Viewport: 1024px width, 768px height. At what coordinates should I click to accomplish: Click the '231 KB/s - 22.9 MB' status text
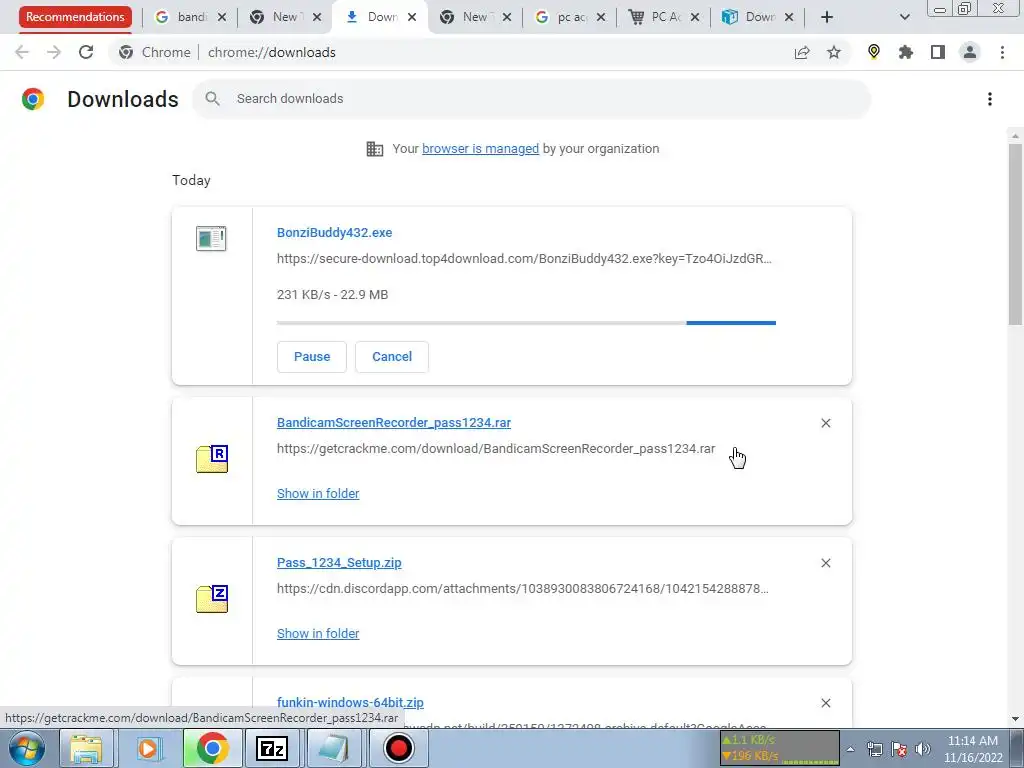pos(332,295)
